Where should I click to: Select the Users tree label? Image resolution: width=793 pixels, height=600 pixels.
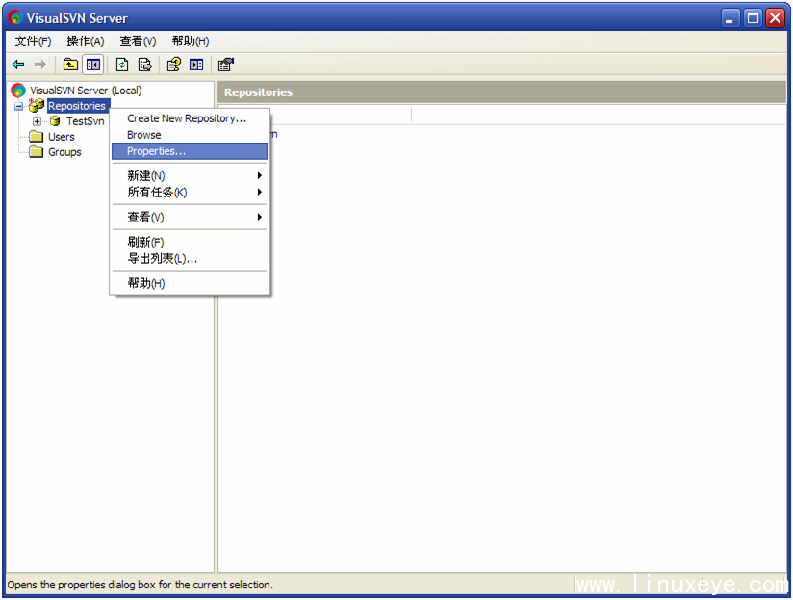coord(61,137)
